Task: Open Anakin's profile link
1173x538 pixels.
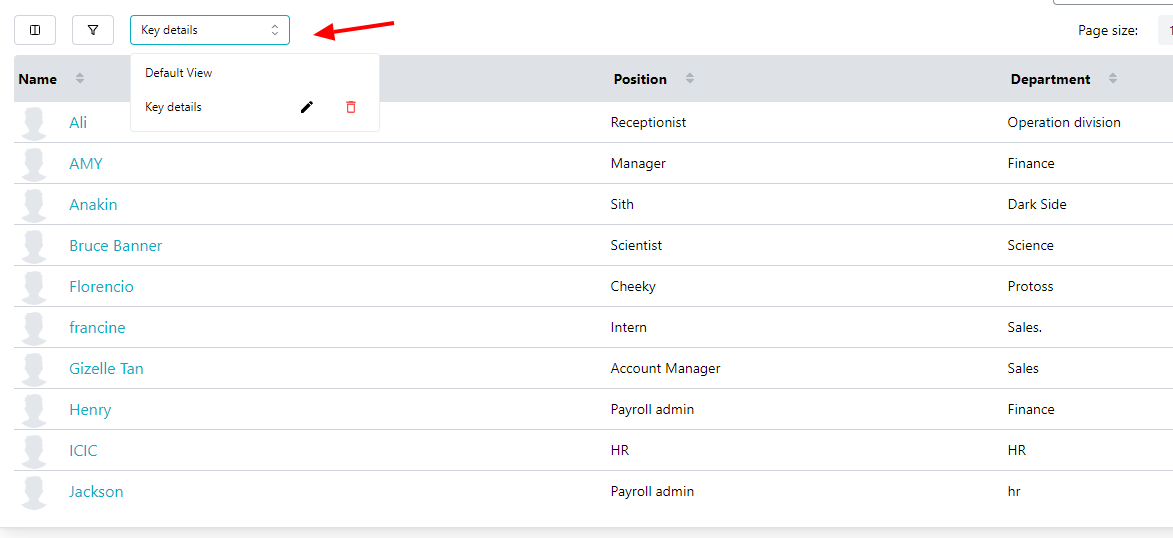Action: point(94,204)
